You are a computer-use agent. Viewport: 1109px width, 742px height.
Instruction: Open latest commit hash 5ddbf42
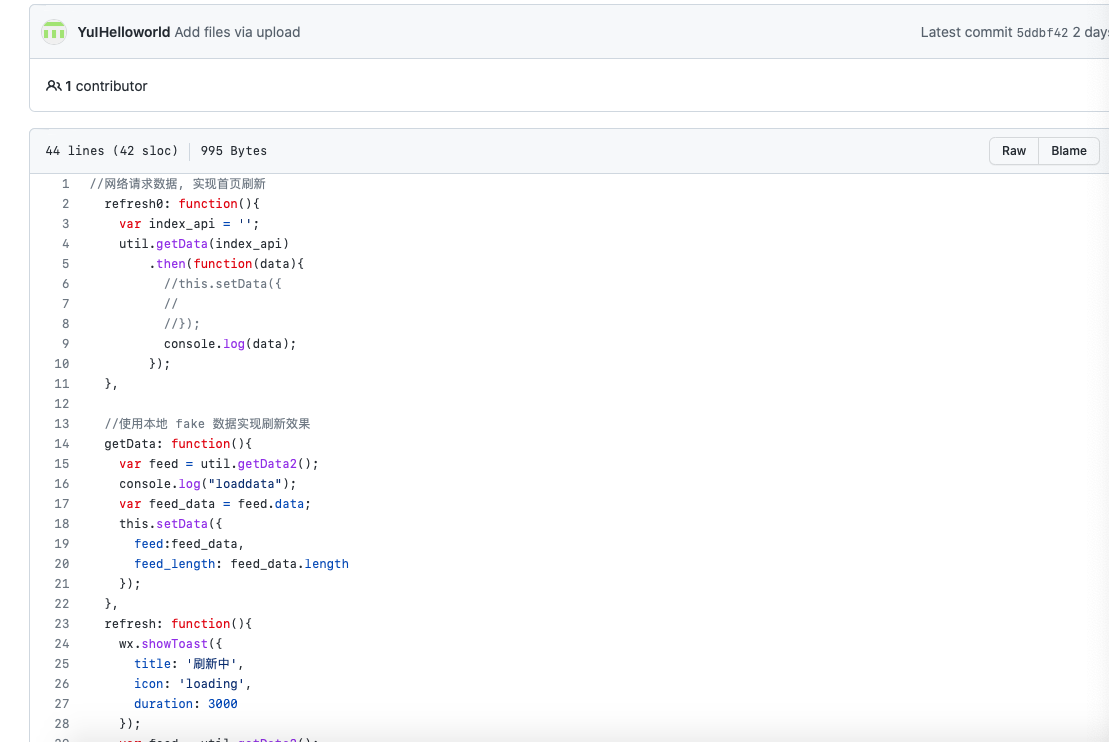click(x=1042, y=33)
